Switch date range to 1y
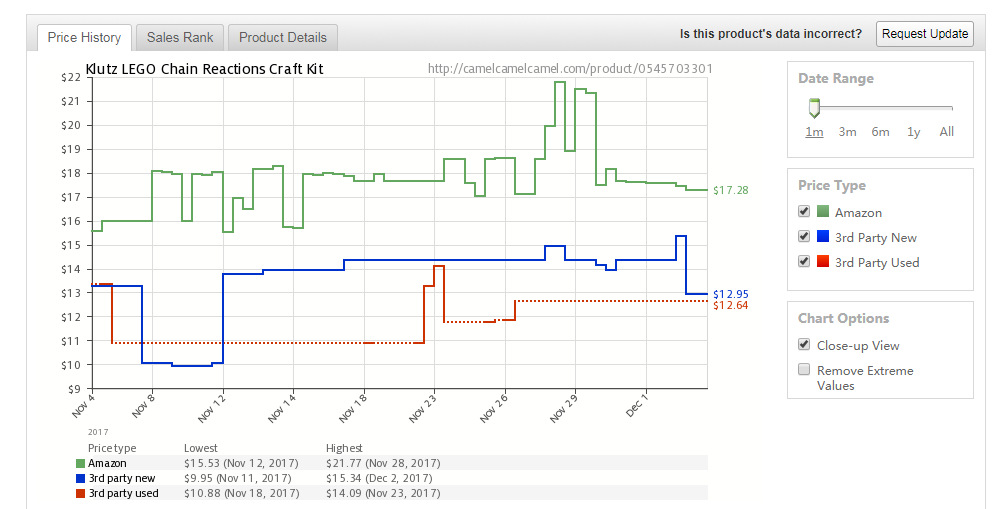 [913, 132]
